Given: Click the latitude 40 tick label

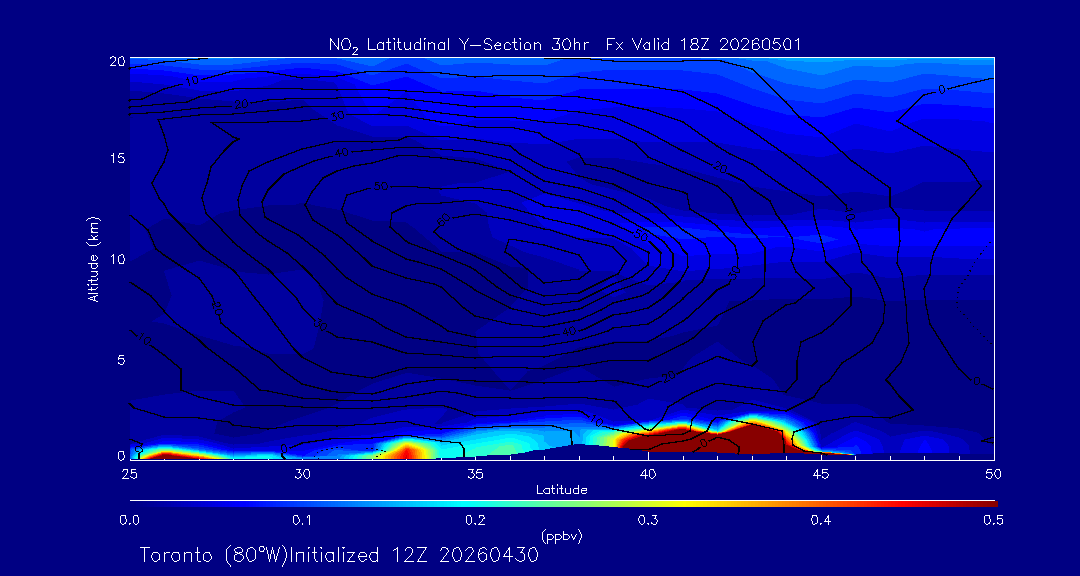Looking at the screenshot, I should click(648, 473).
